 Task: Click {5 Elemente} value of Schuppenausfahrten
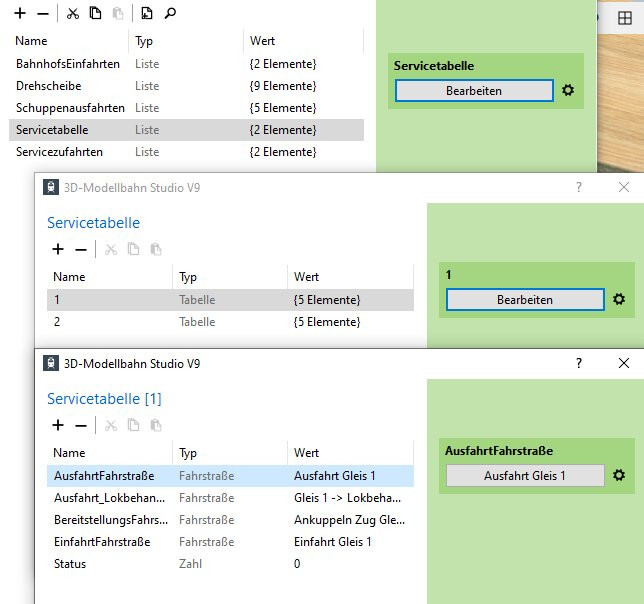pyautogui.click(x=283, y=108)
